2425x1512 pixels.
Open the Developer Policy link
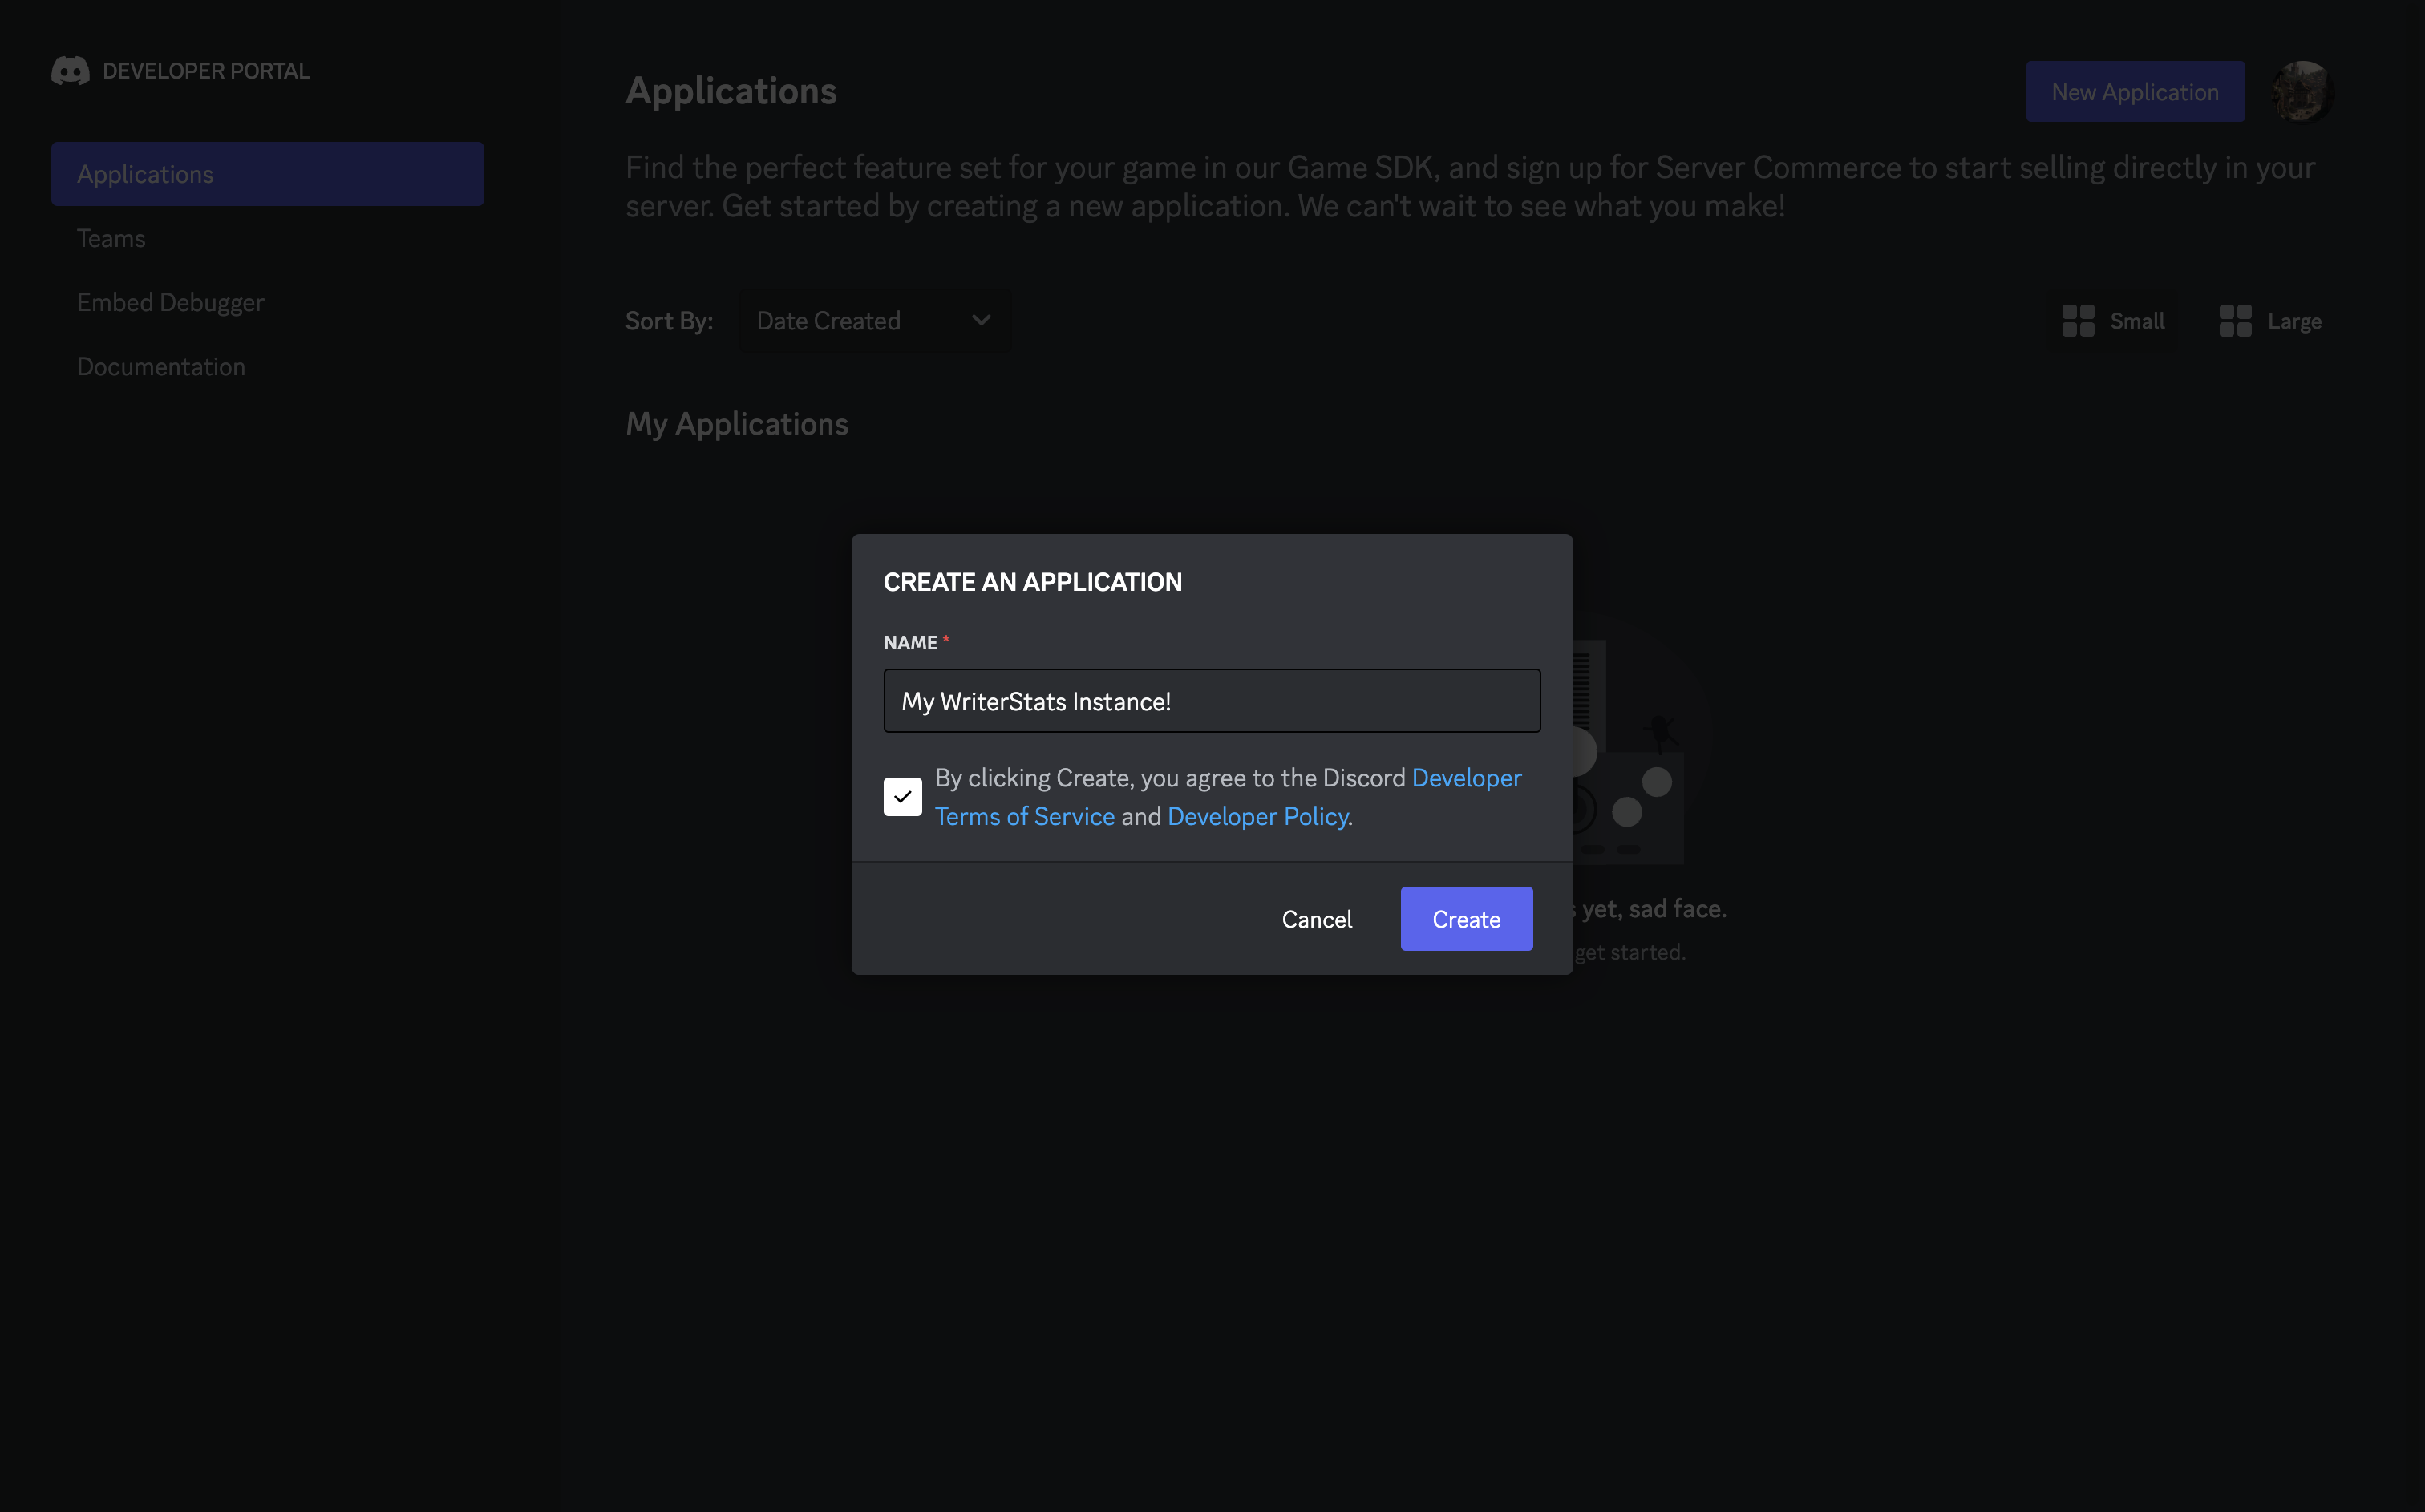(x=1258, y=816)
